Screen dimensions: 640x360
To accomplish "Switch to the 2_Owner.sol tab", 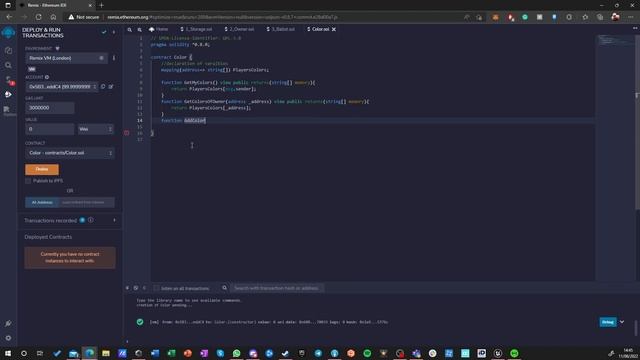I will click(x=239, y=29).
